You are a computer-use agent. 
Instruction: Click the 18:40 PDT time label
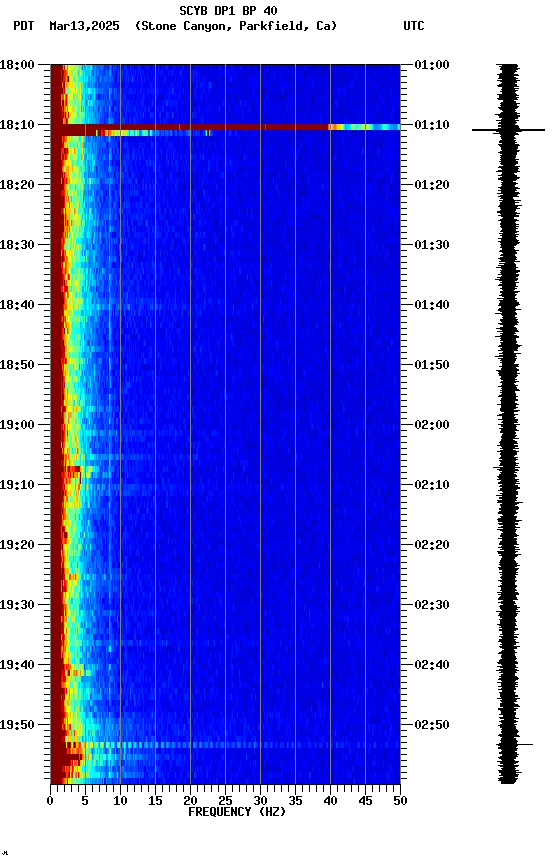click(x=17, y=305)
